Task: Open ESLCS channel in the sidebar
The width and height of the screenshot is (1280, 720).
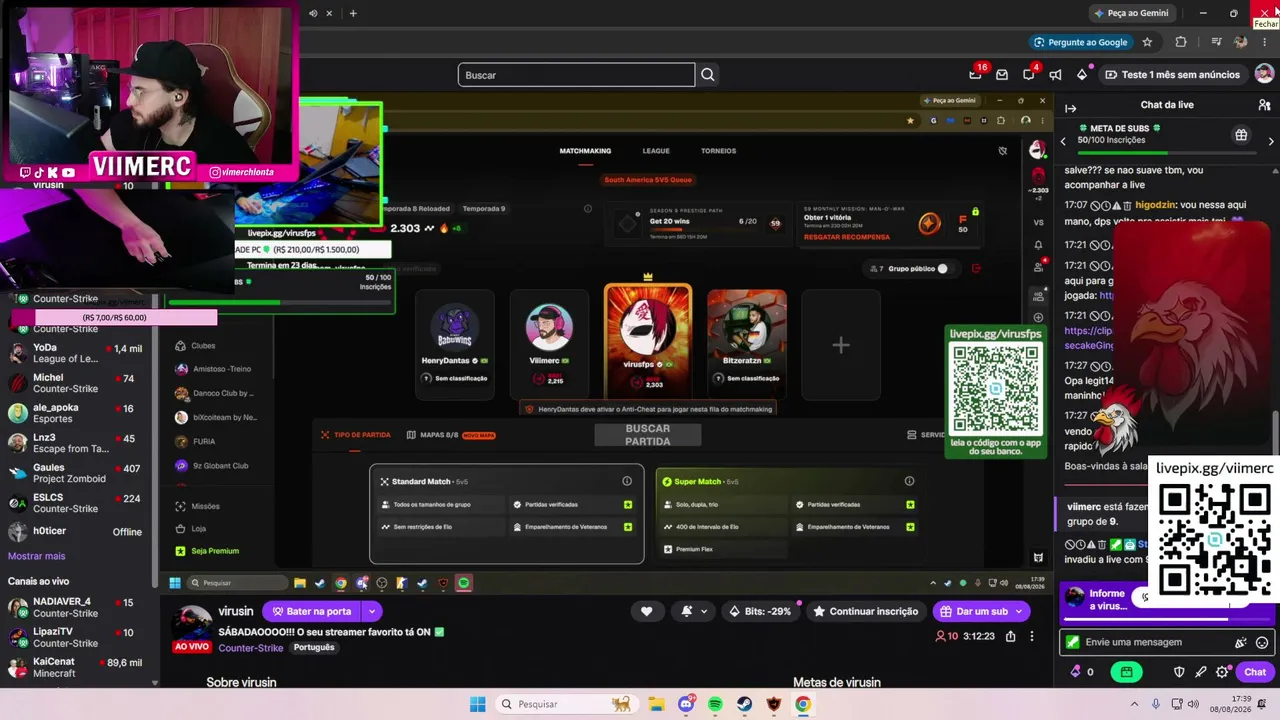Action: (76, 503)
